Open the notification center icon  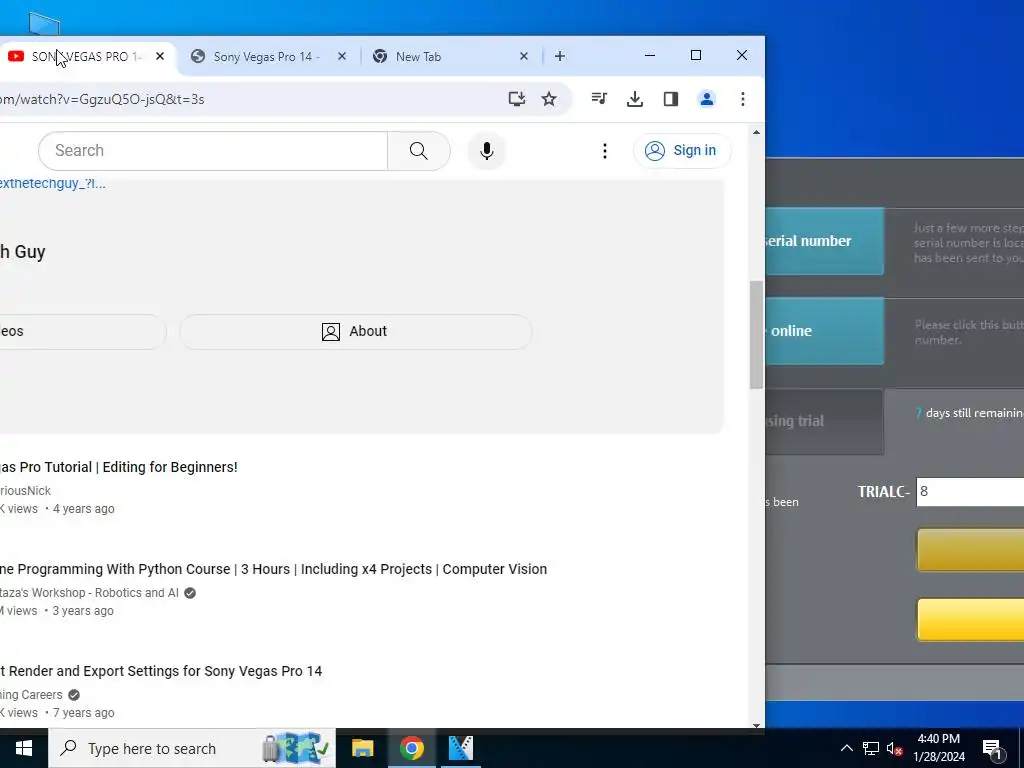(x=993, y=748)
